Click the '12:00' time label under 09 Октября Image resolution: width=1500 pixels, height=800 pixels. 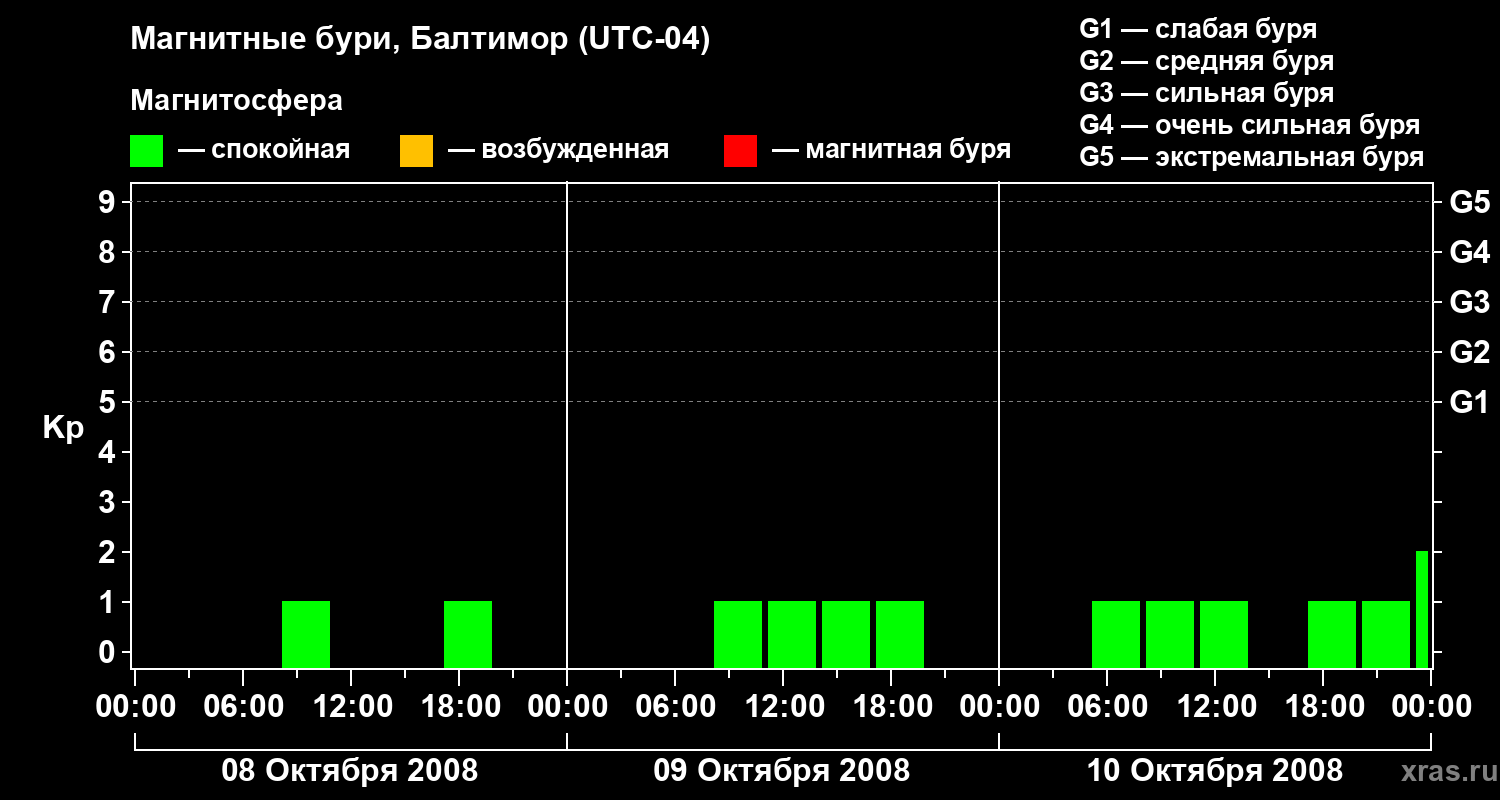click(783, 707)
